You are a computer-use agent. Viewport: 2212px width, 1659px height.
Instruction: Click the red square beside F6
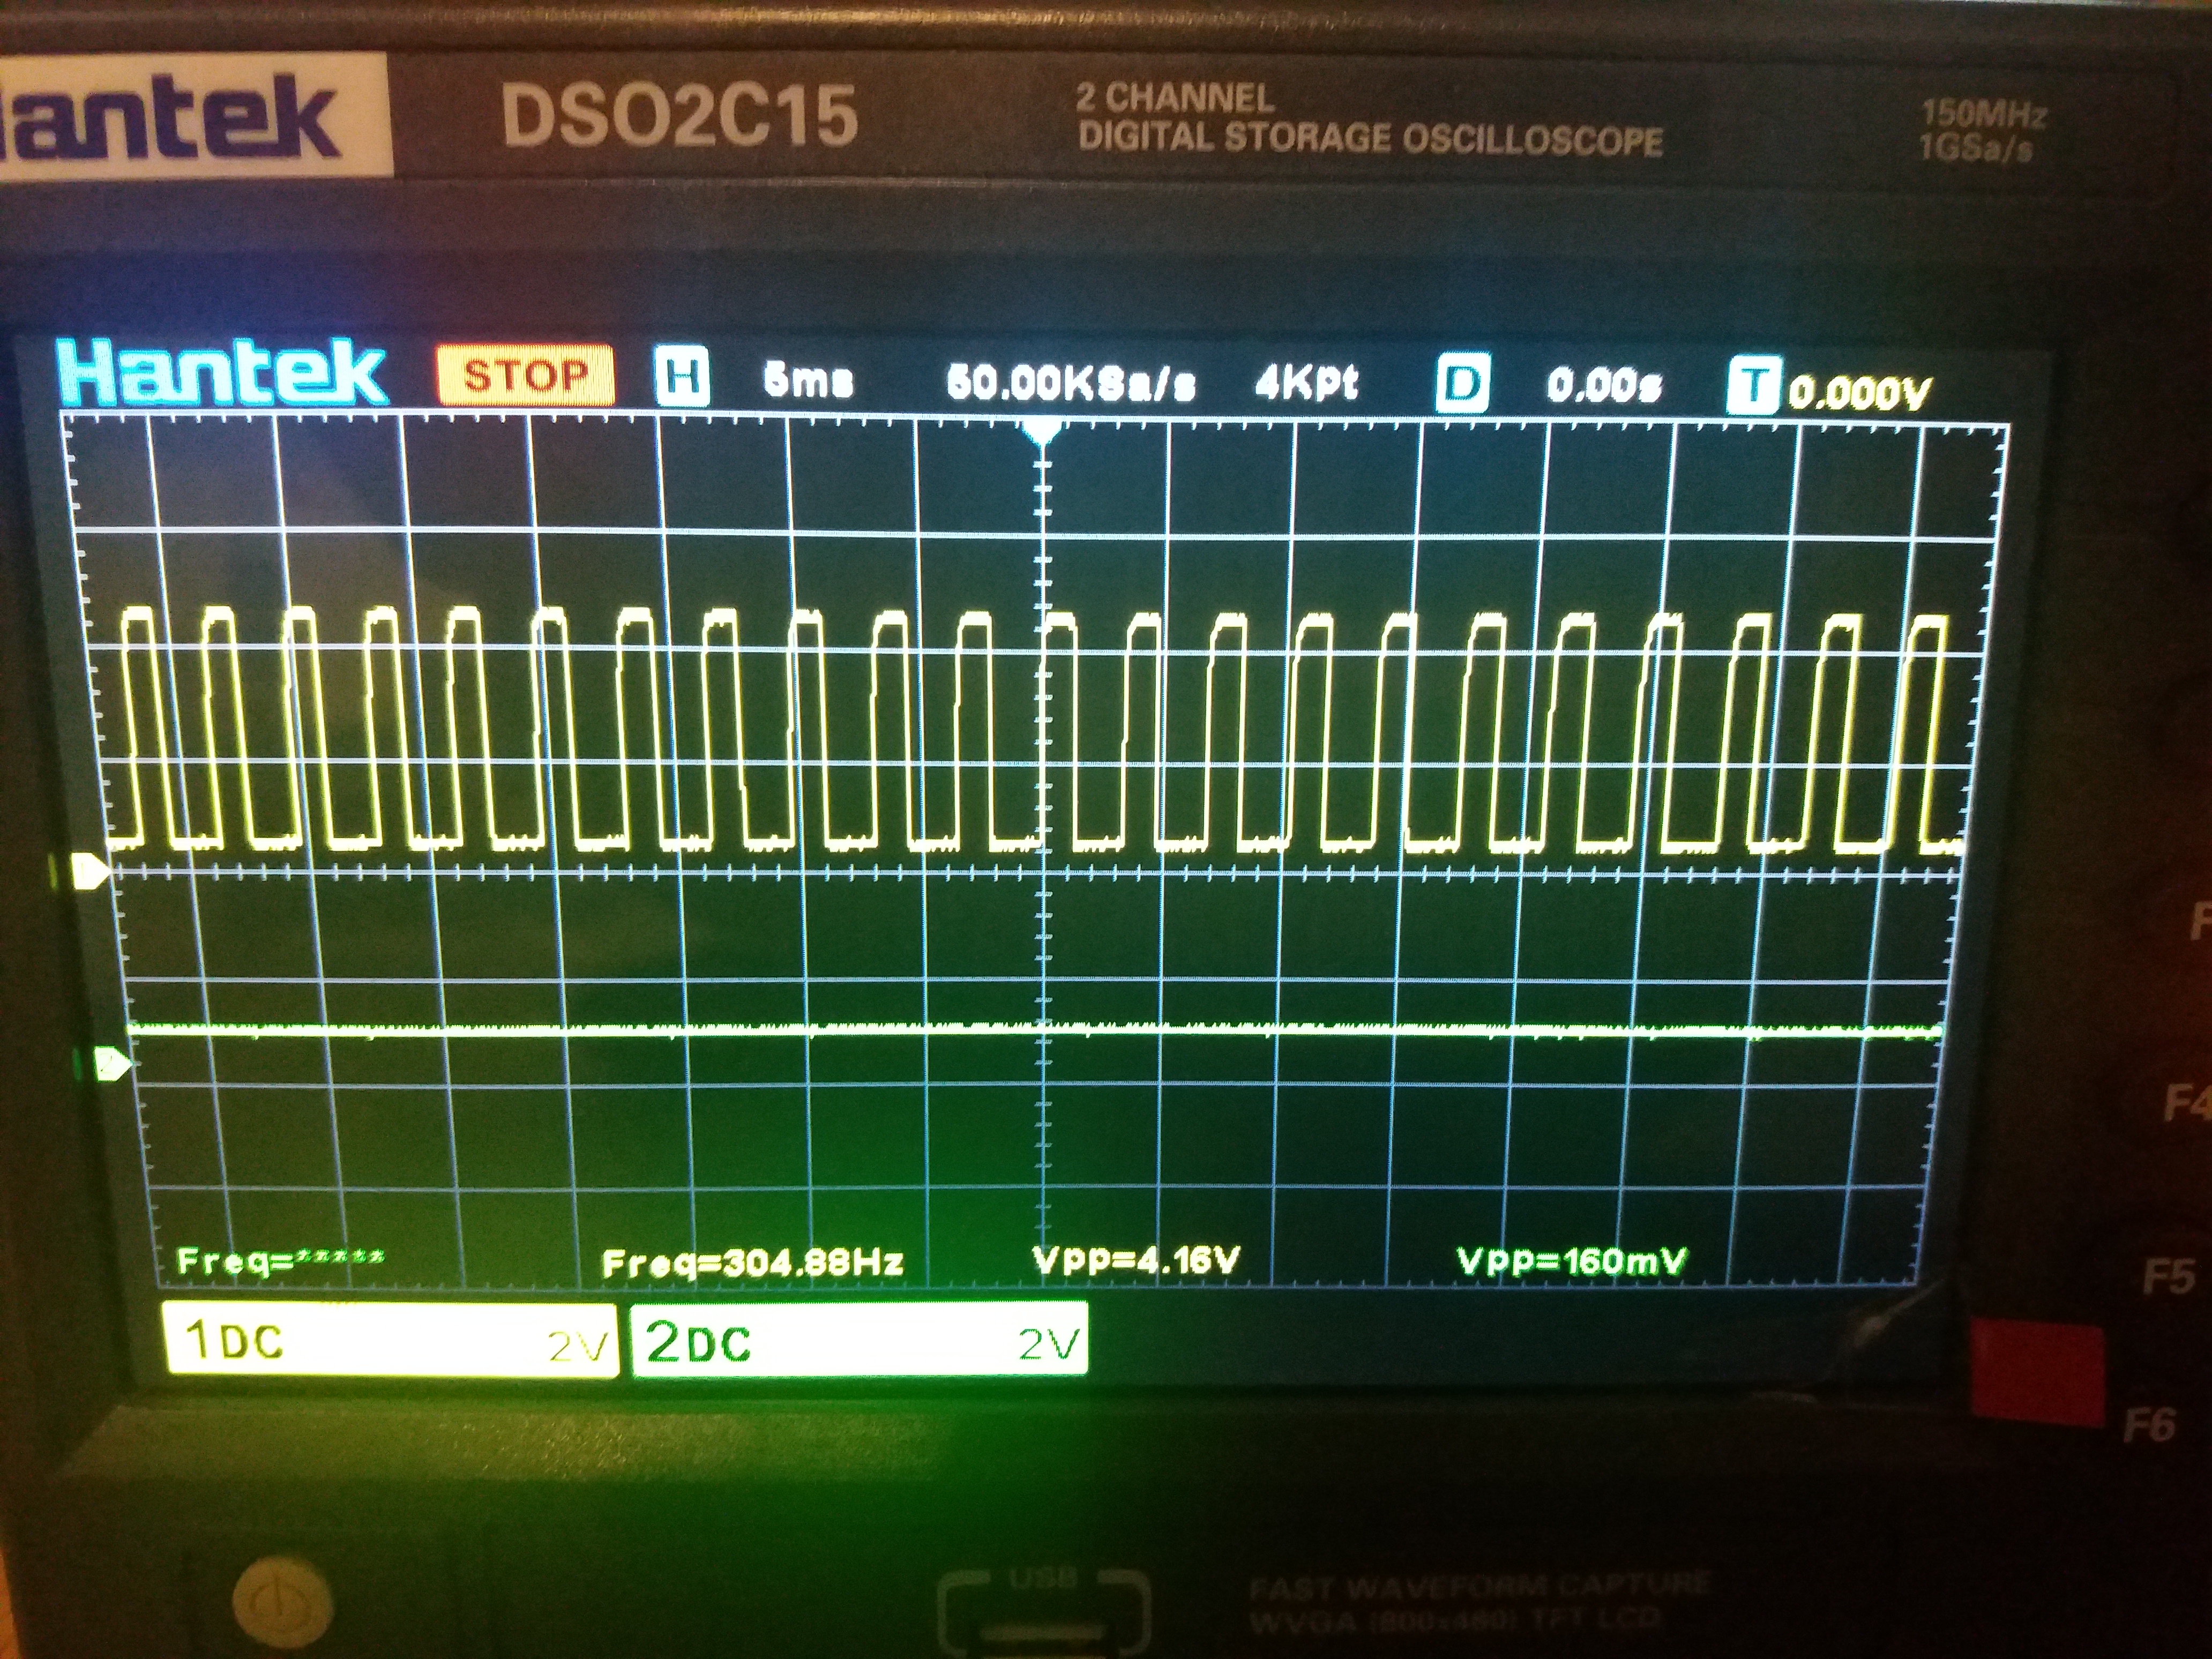(2037, 1373)
